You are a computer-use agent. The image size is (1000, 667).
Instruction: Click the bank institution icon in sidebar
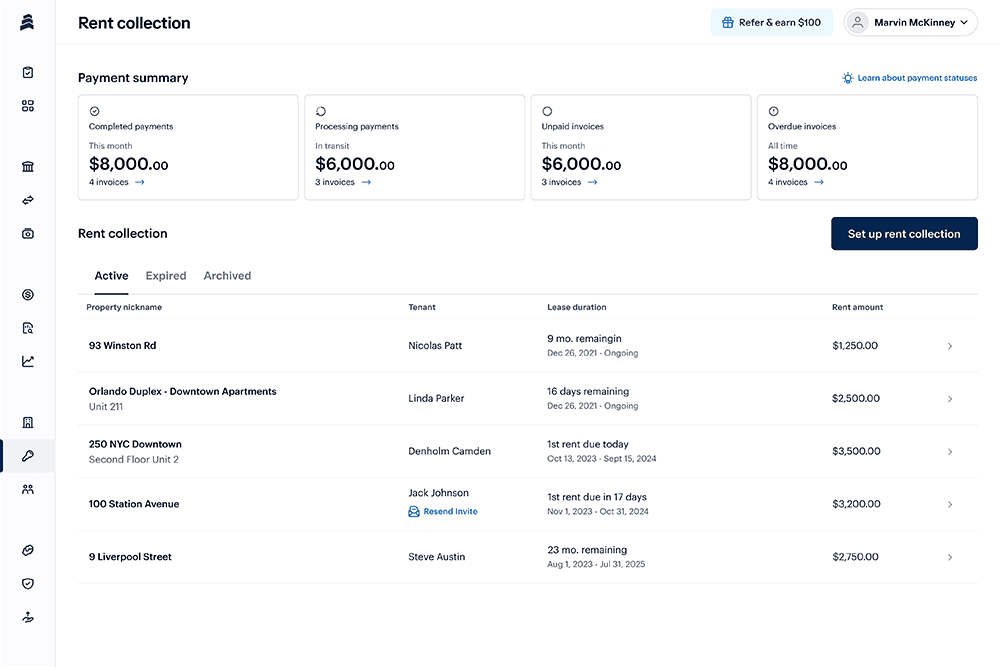[27, 166]
